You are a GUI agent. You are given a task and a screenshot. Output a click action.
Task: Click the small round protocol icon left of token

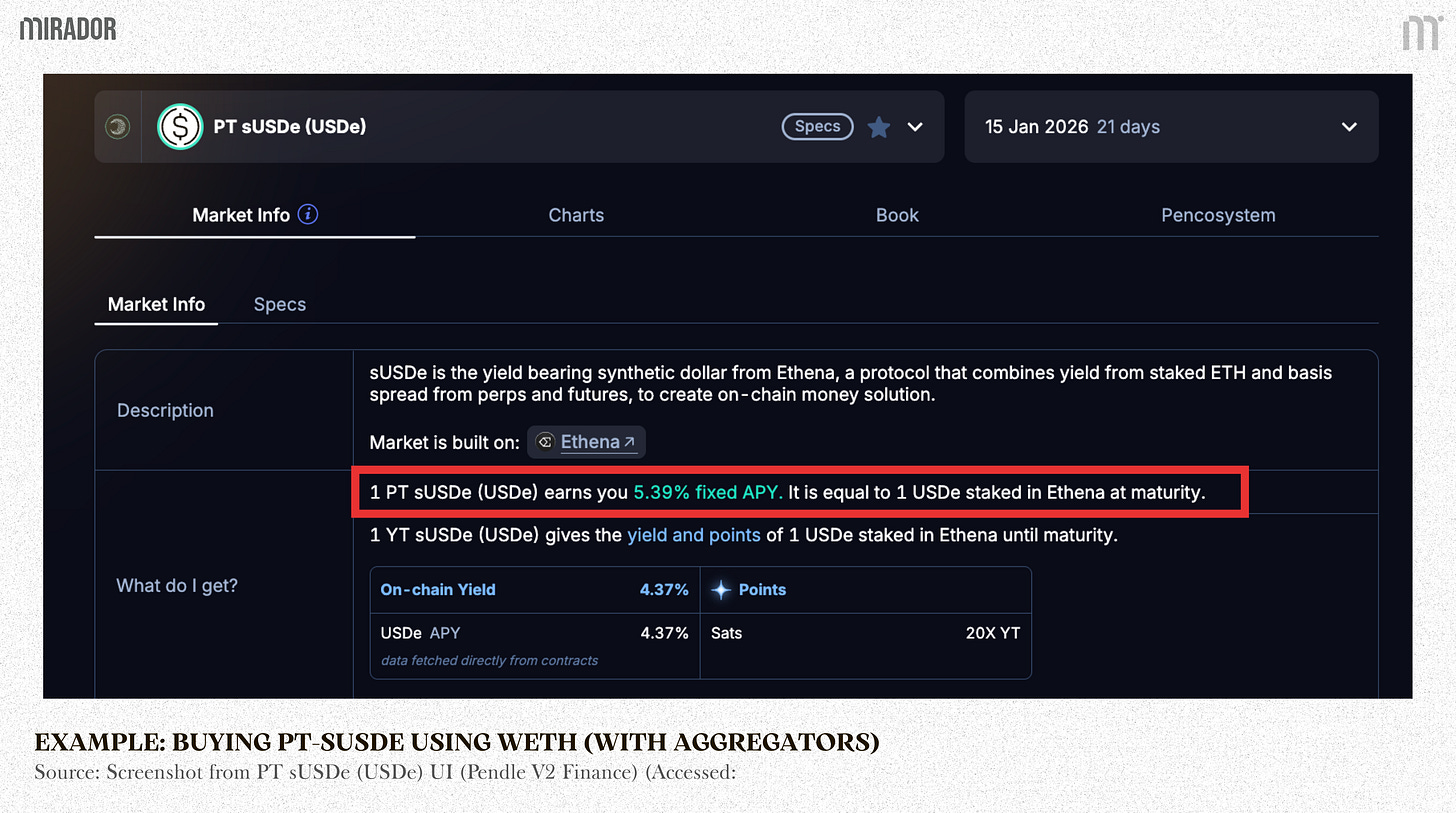(x=118, y=127)
